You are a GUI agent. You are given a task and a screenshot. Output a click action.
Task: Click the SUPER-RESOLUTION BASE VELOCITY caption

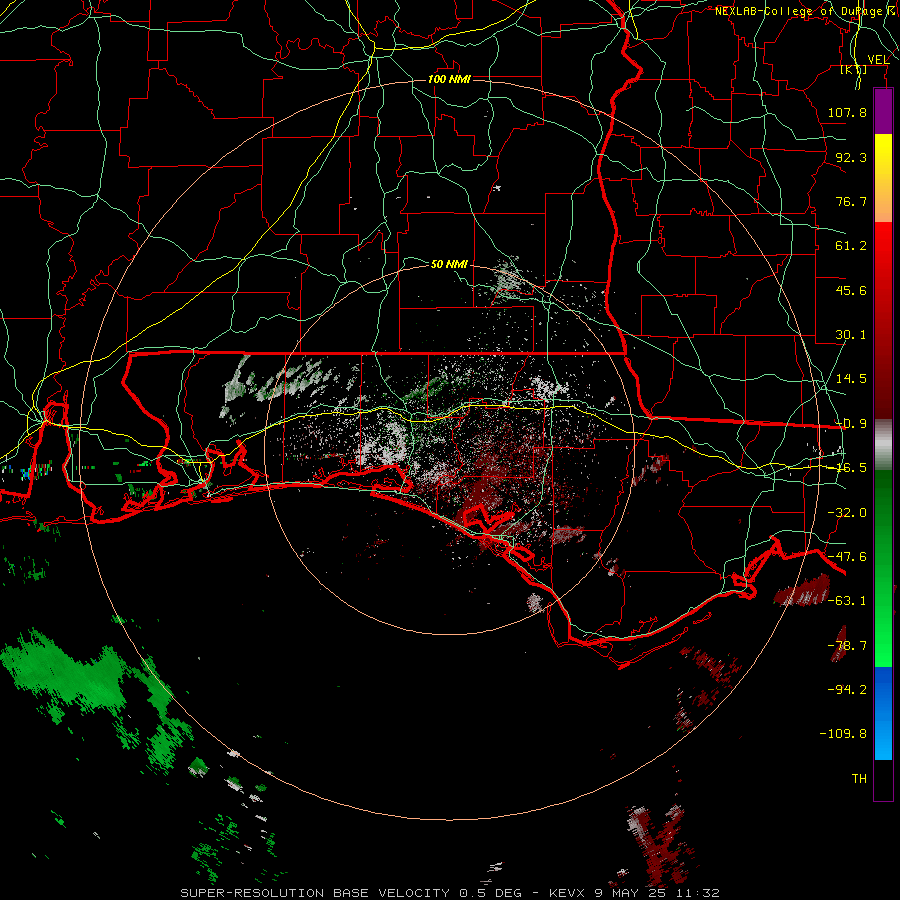point(315,893)
